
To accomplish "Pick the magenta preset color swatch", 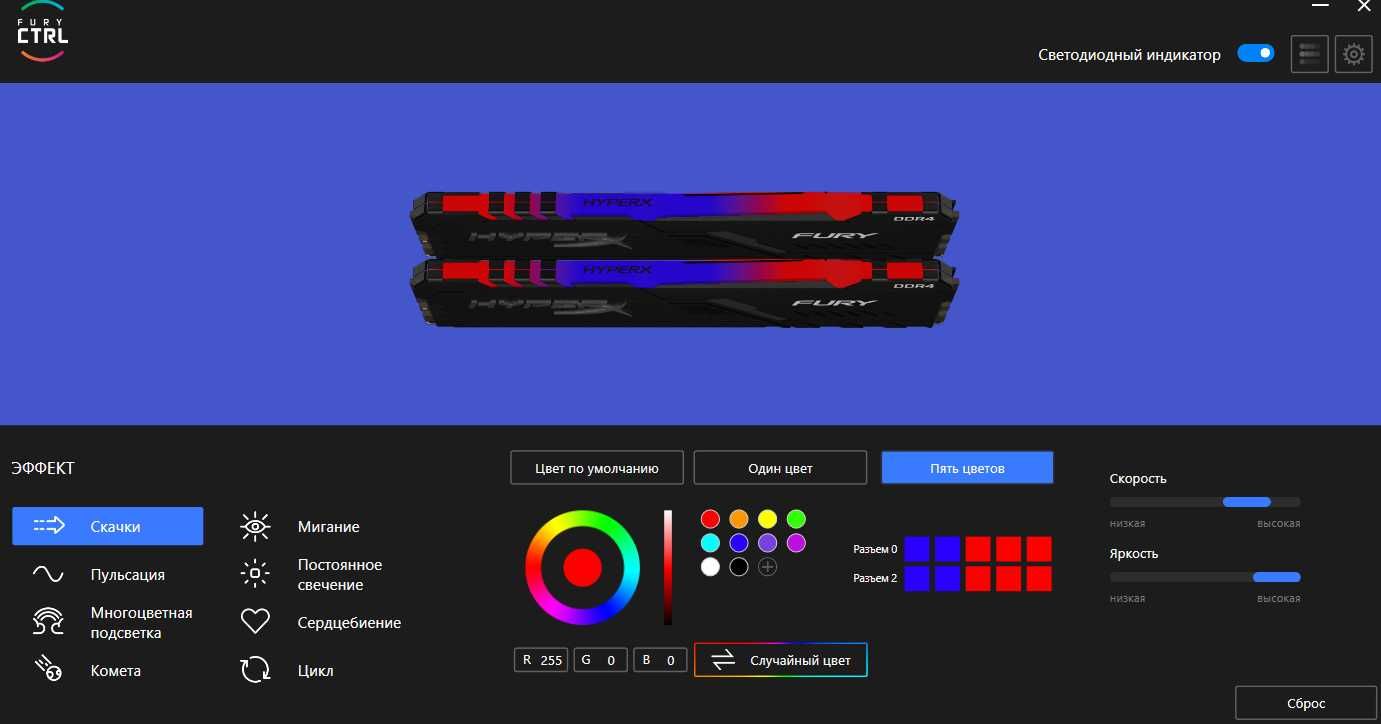I will click(796, 543).
